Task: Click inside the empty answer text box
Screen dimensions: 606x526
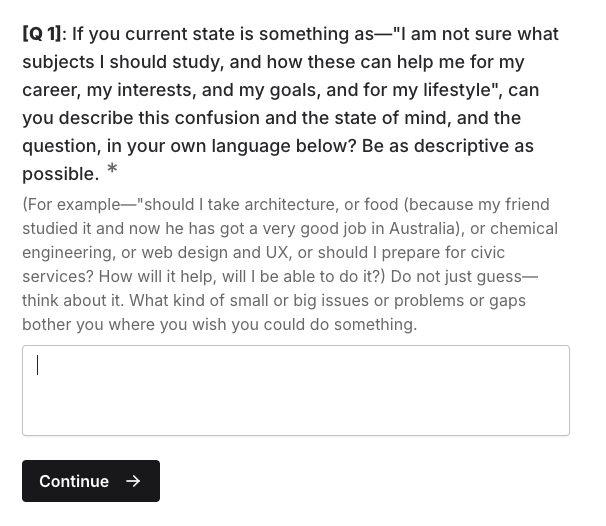Action: coord(296,390)
